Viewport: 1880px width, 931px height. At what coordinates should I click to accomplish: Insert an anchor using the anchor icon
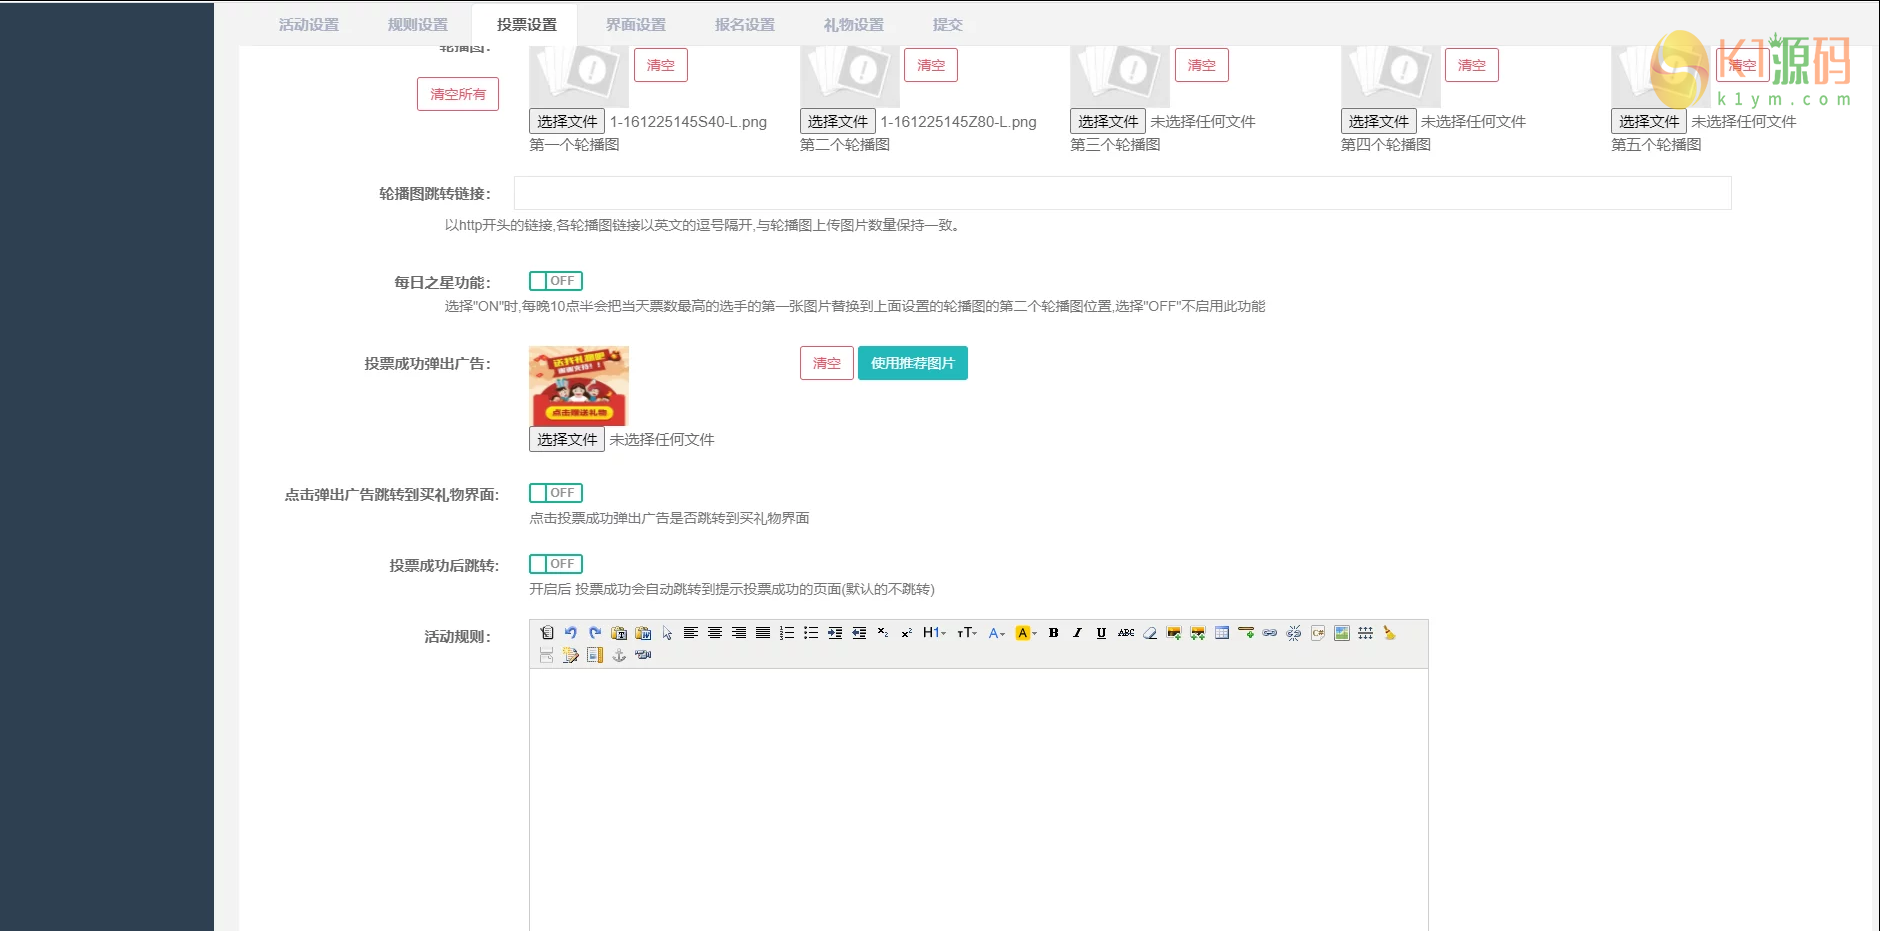pyautogui.click(x=619, y=656)
